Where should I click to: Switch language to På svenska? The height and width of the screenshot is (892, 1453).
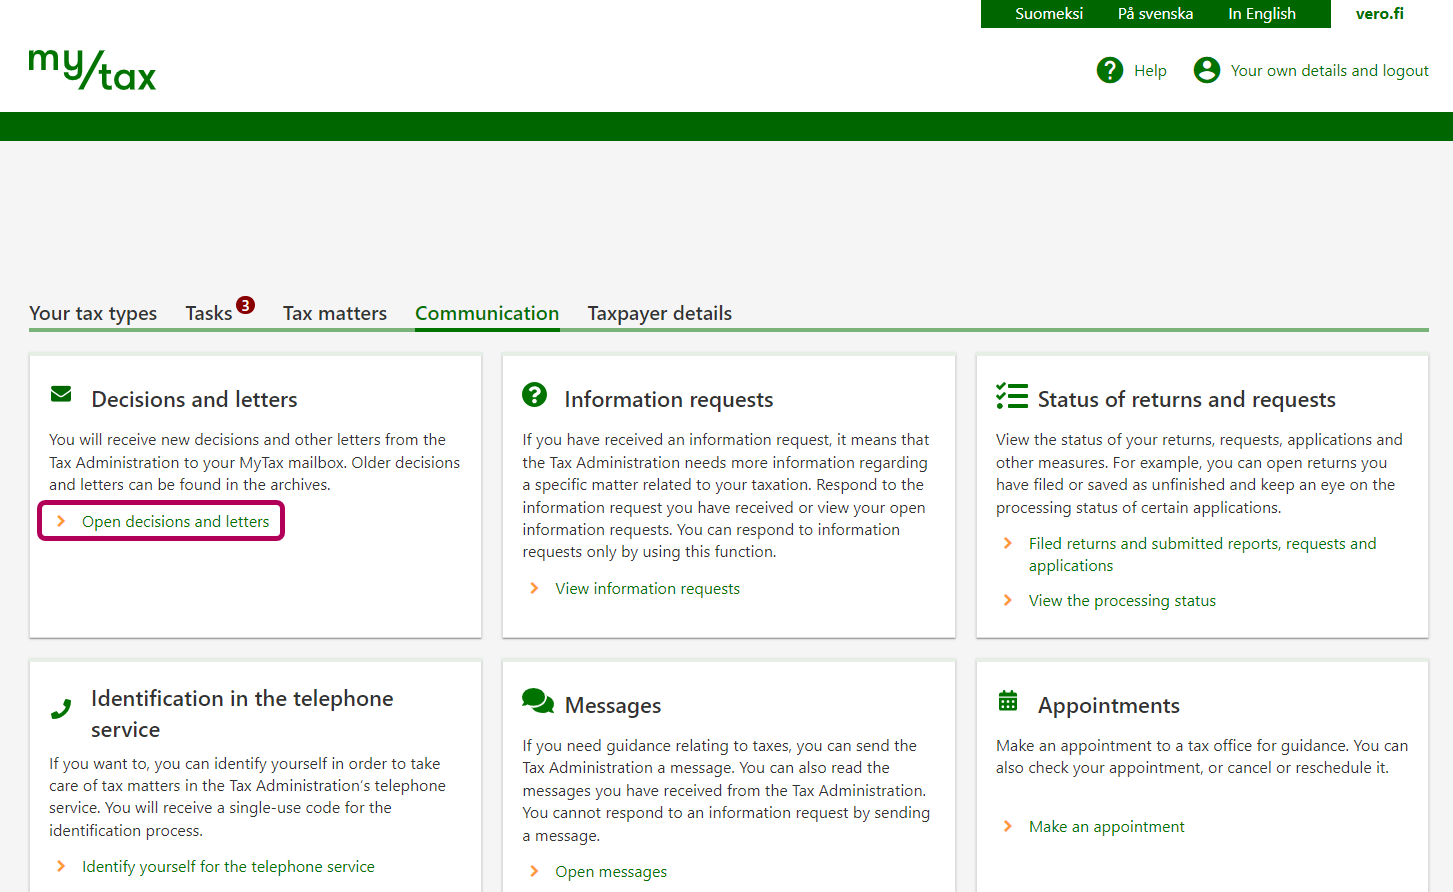(x=1155, y=14)
